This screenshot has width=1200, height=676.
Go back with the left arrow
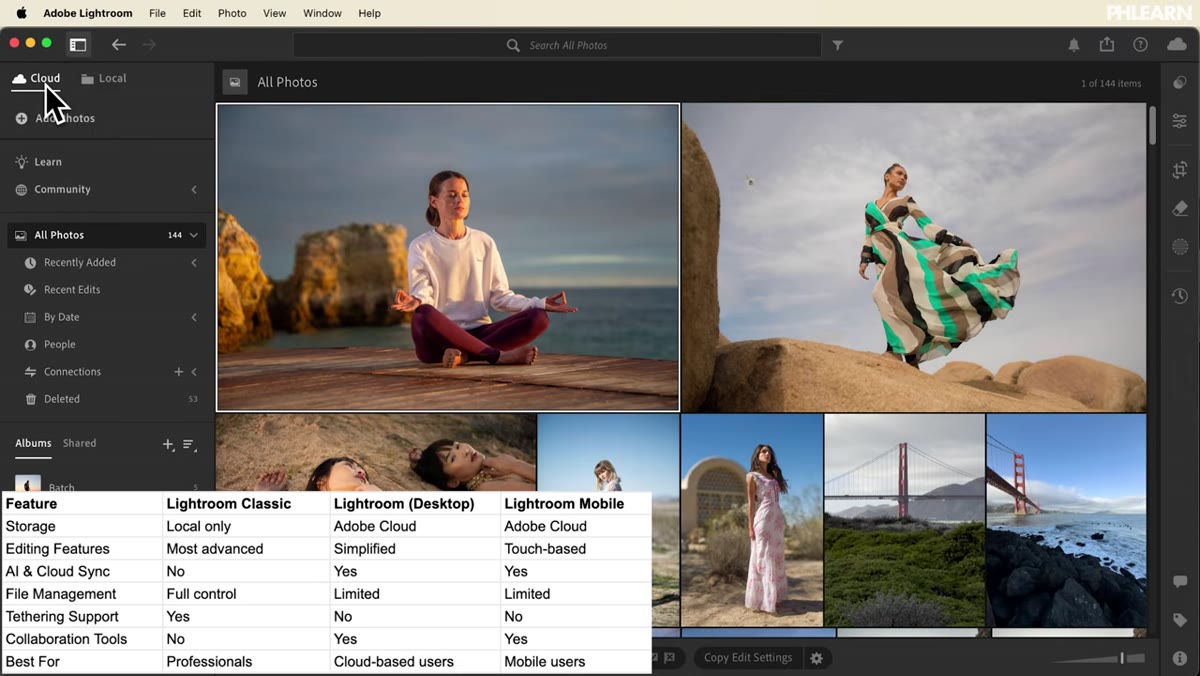tap(119, 44)
